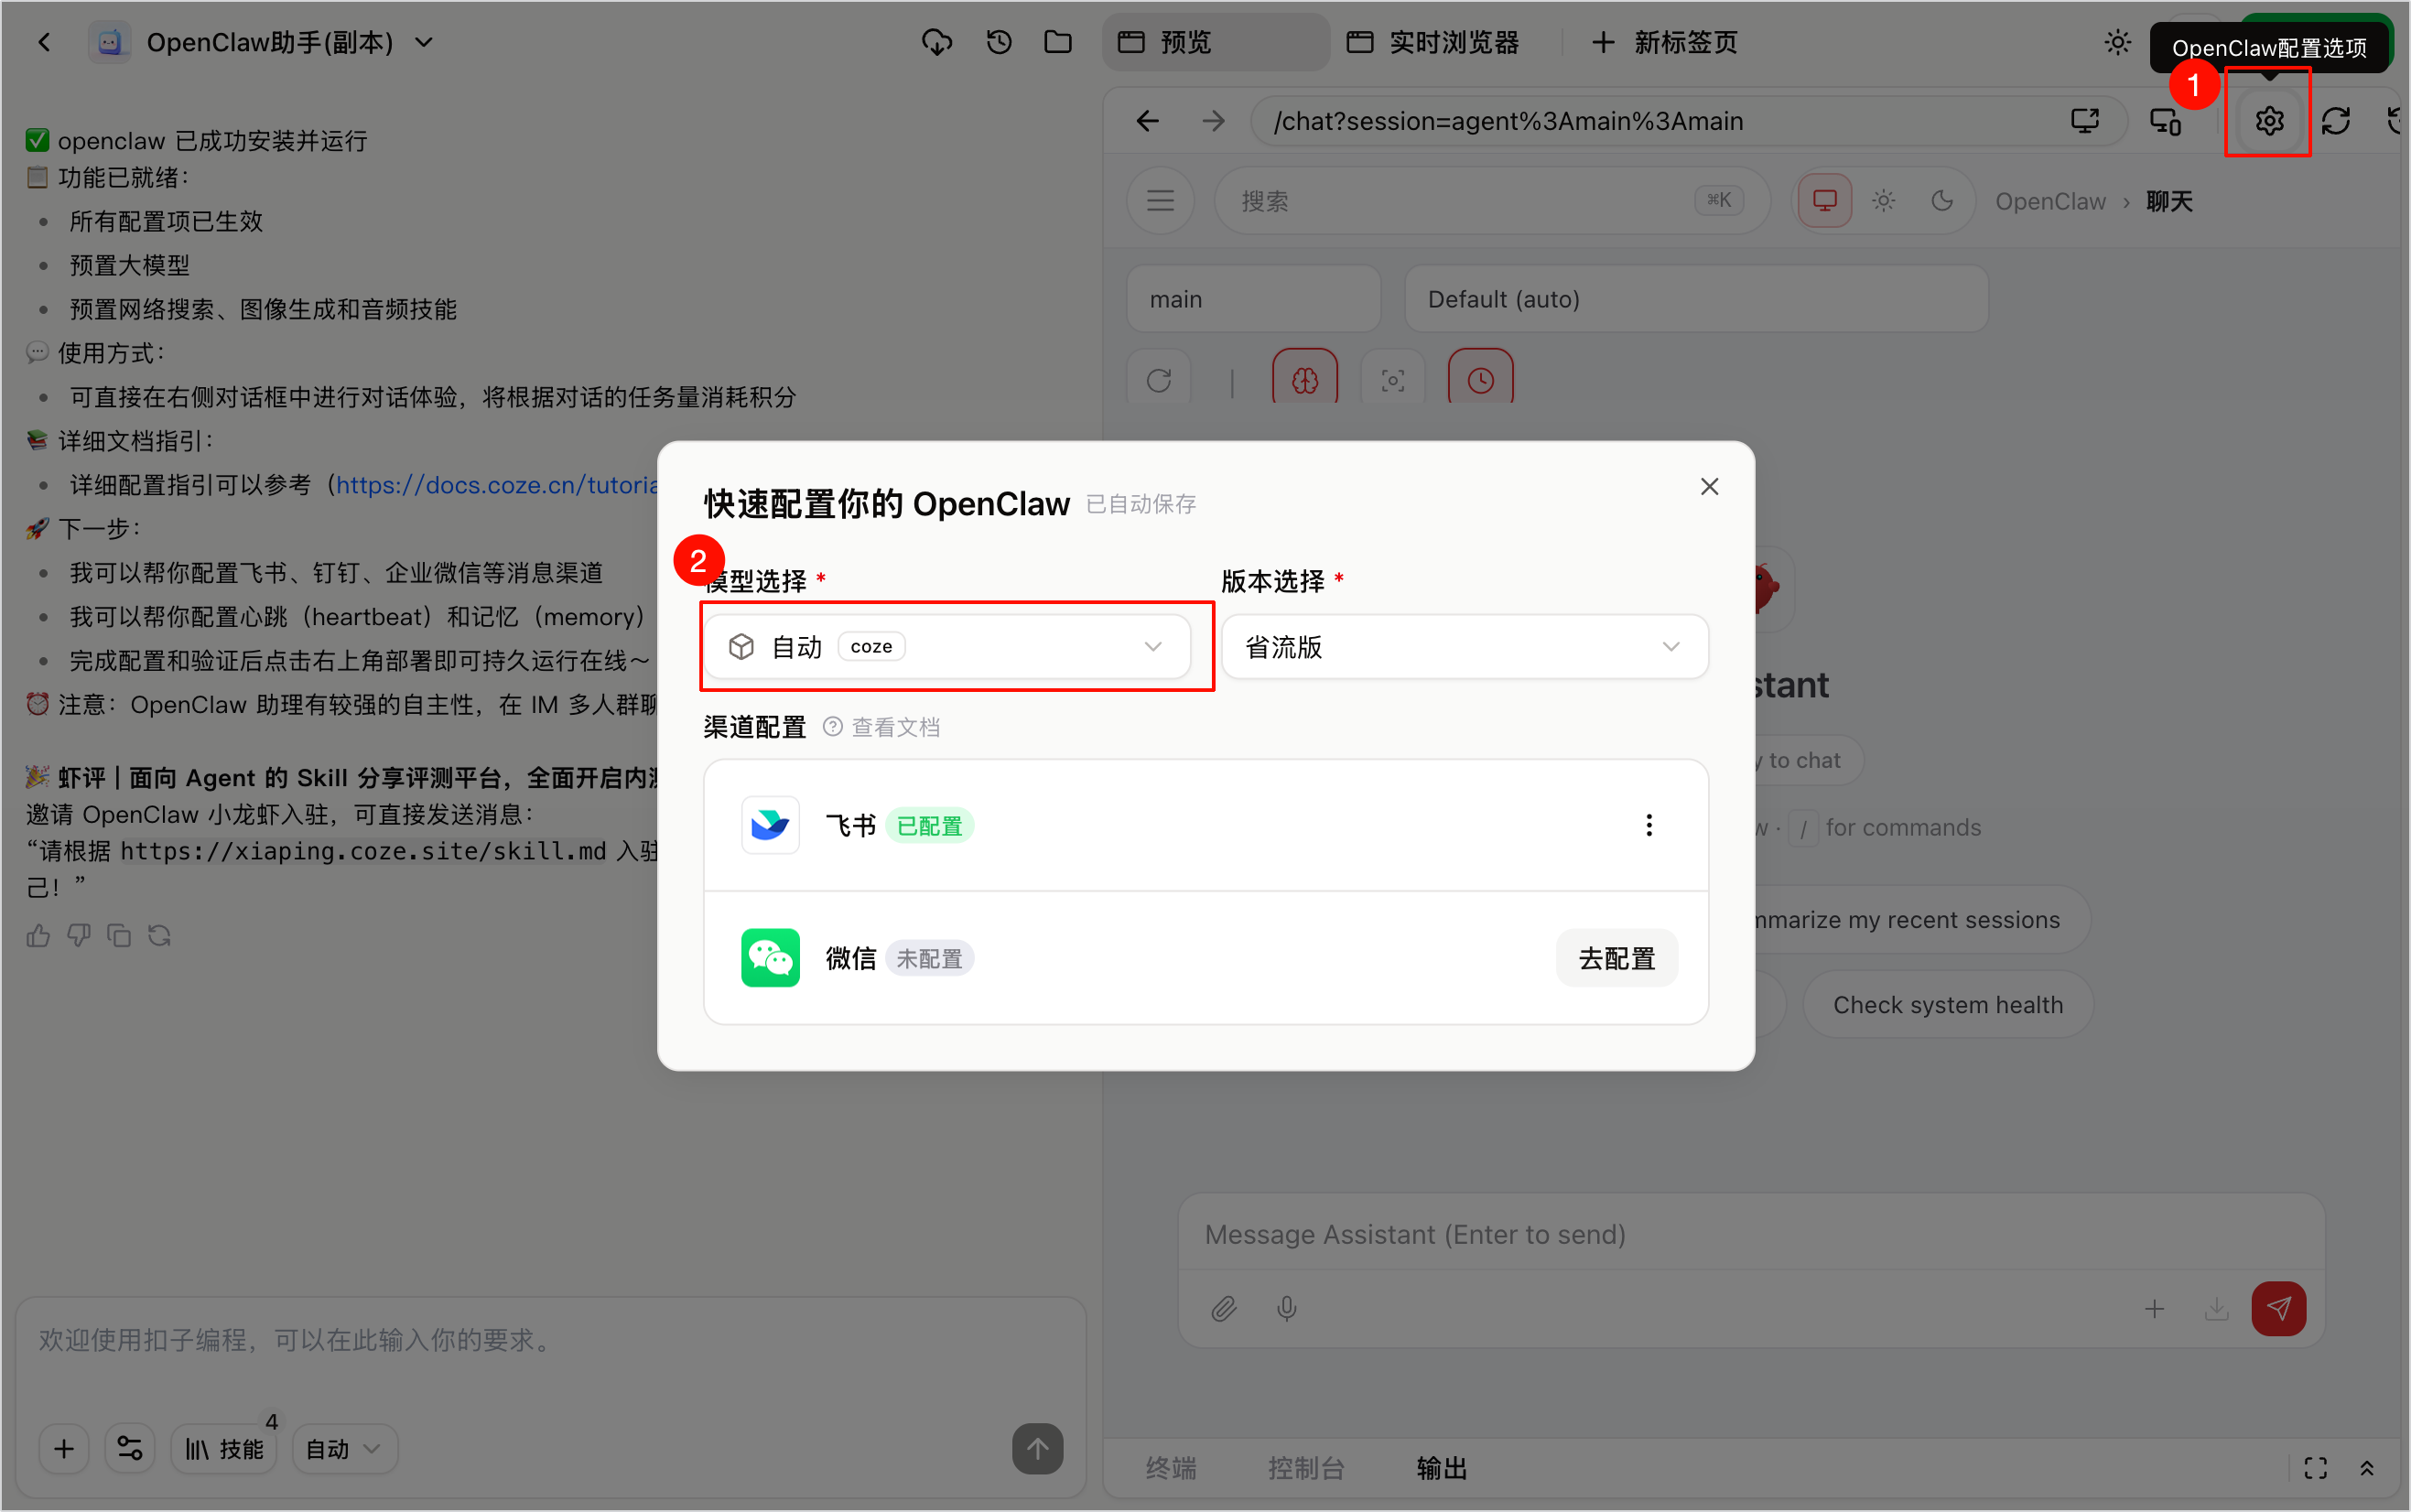
Task: Switch to the 实时浏览器 tab
Action: tap(1432, 42)
